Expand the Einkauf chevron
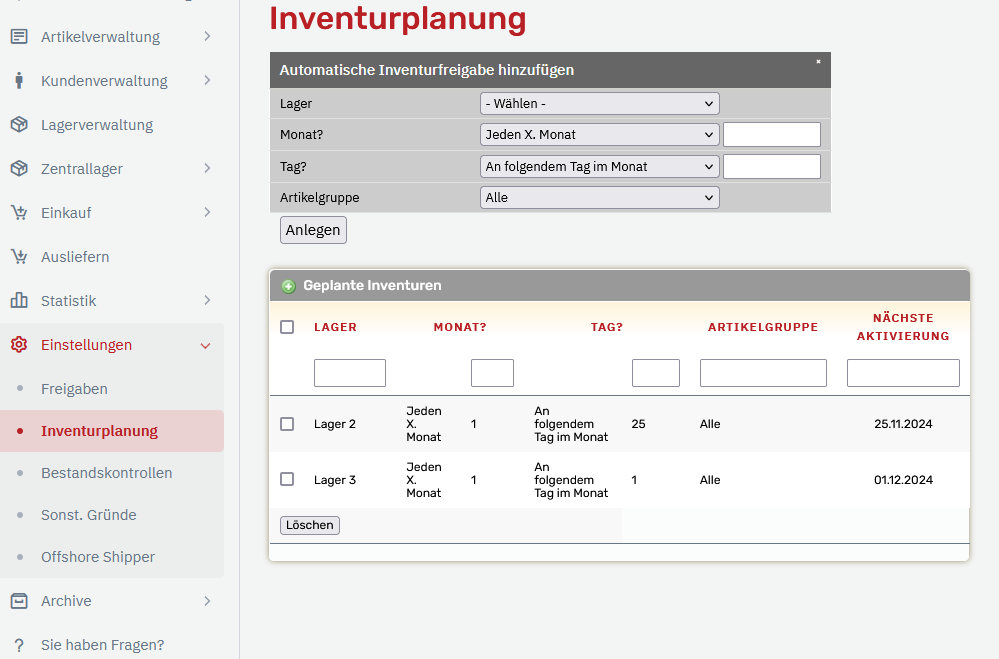This screenshot has width=999, height=659. (207, 212)
